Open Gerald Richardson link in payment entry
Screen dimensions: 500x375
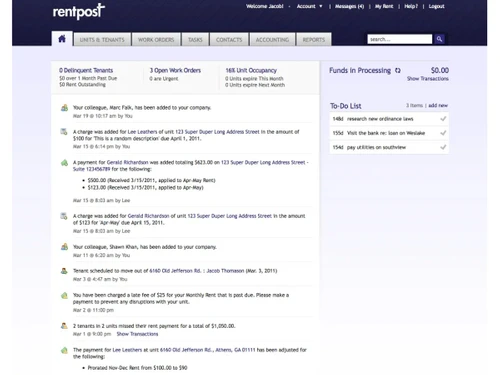[x=128, y=163]
